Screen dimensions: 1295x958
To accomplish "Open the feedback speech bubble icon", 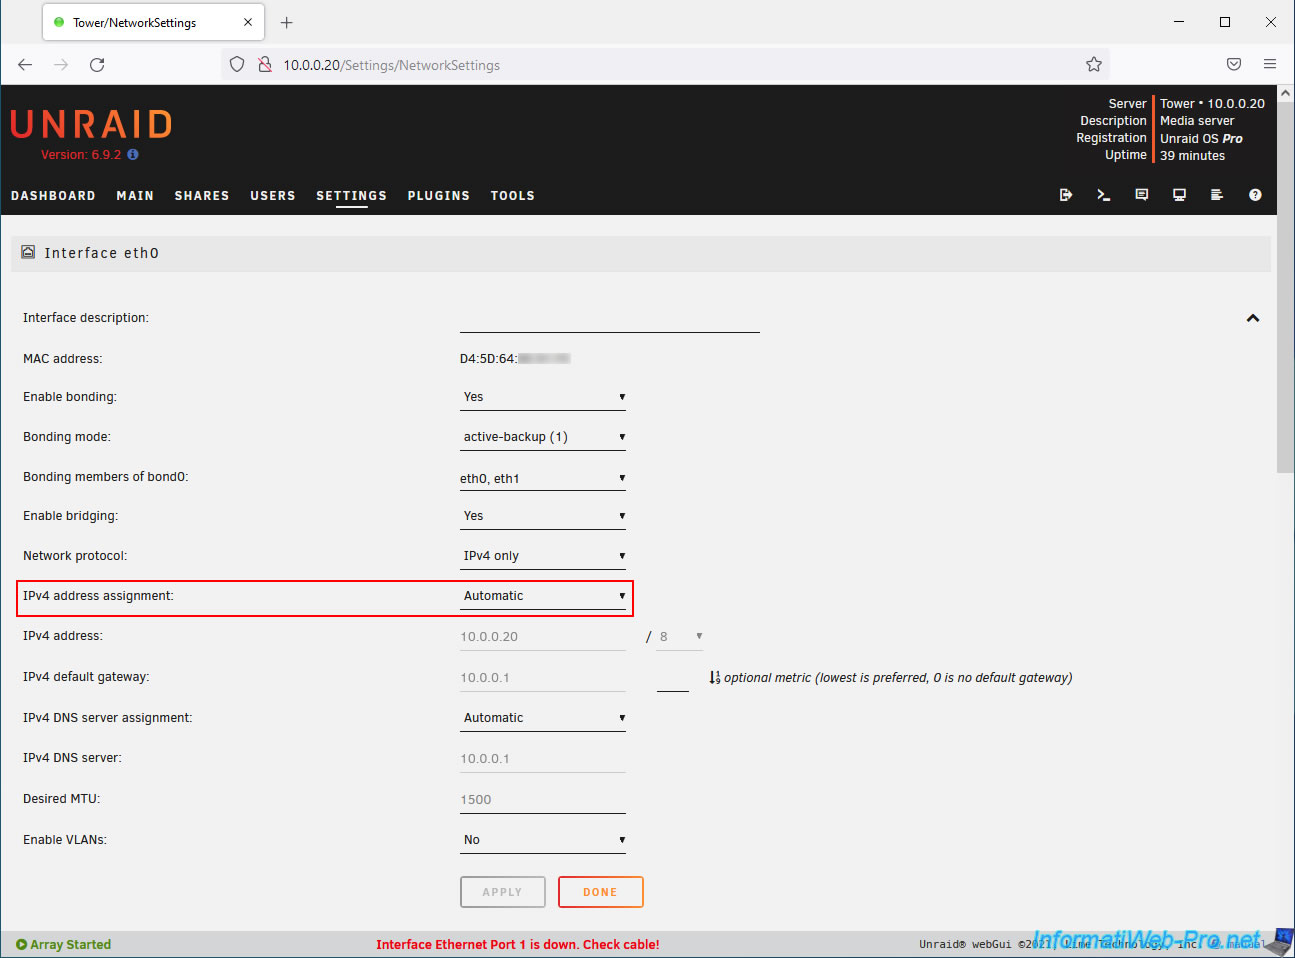I will (x=1141, y=195).
